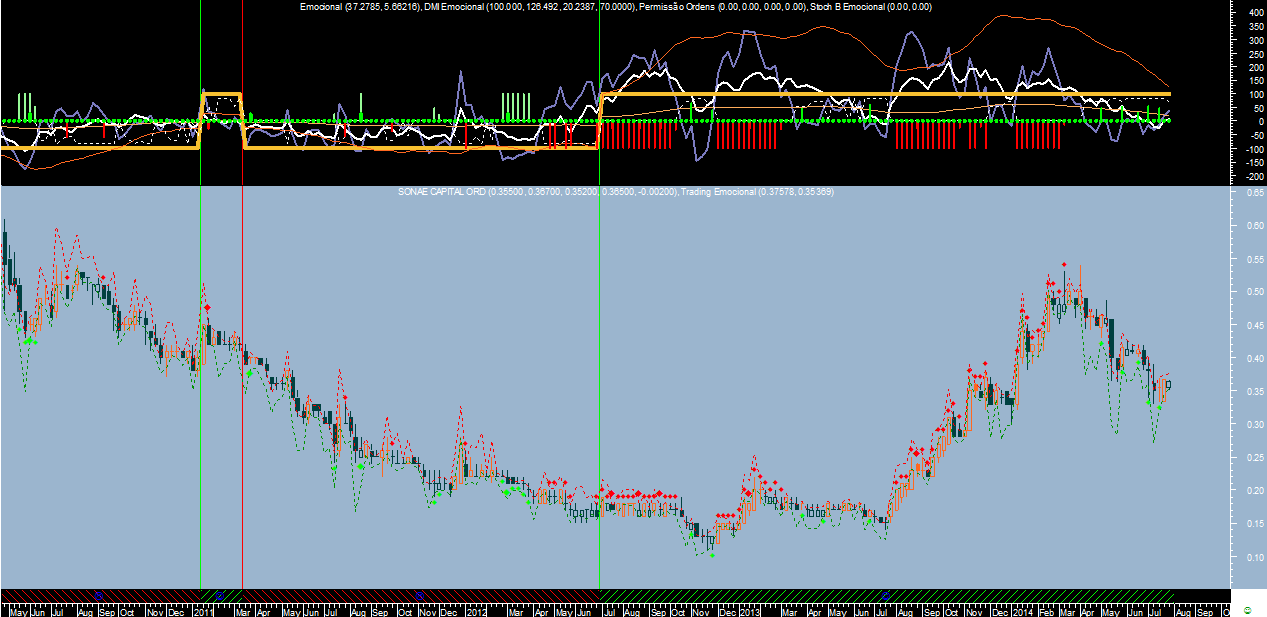
Task: Click the green smiley icon in bottom-right corner
Action: (x=1246, y=609)
